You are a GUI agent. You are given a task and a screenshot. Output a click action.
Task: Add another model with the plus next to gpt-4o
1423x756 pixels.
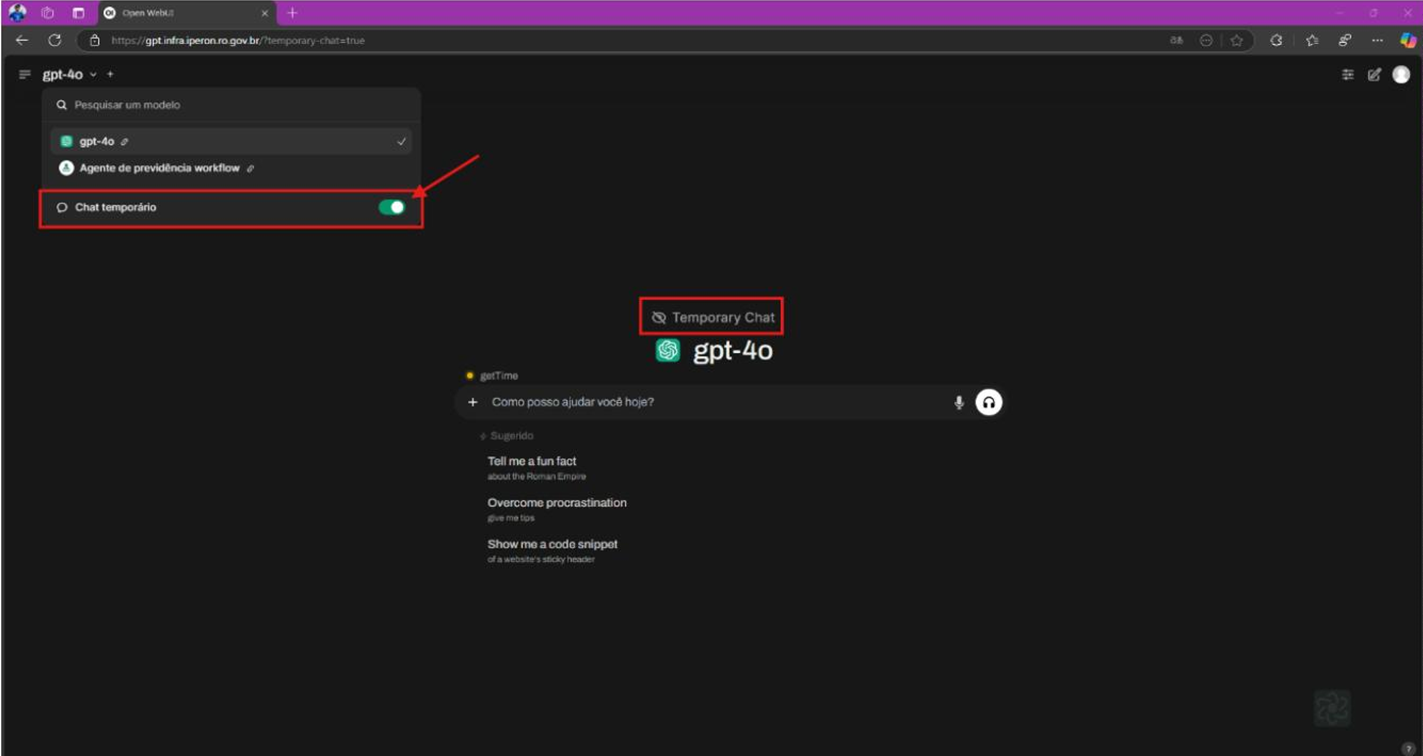pos(110,75)
